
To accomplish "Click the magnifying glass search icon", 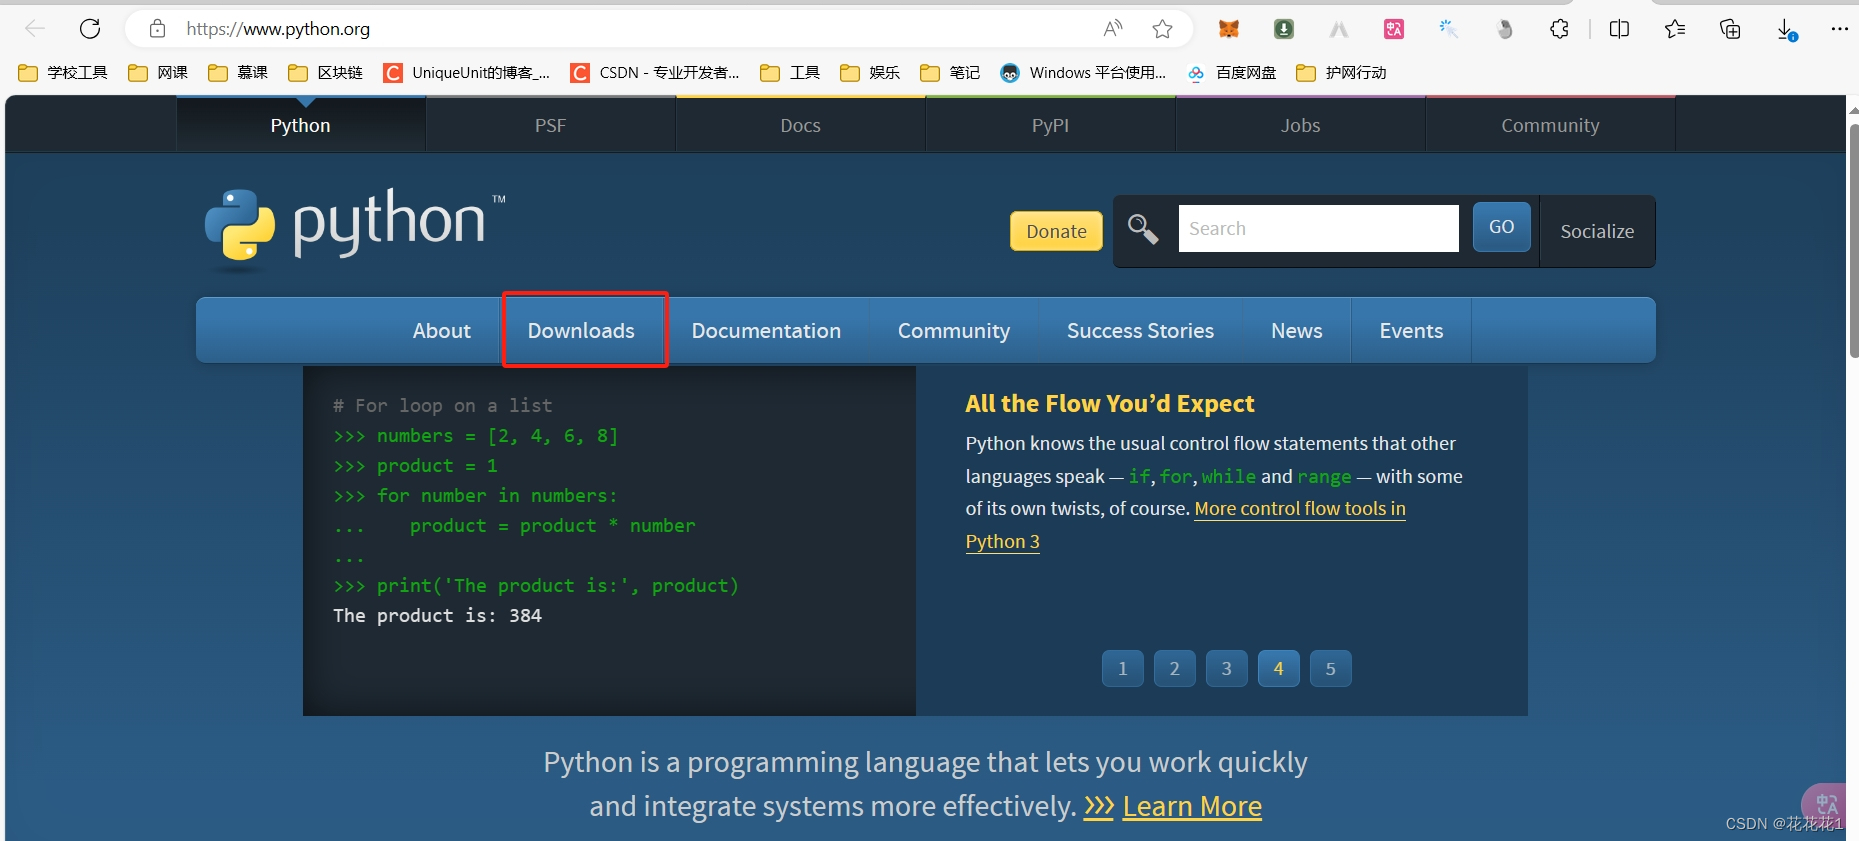I will [x=1143, y=229].
